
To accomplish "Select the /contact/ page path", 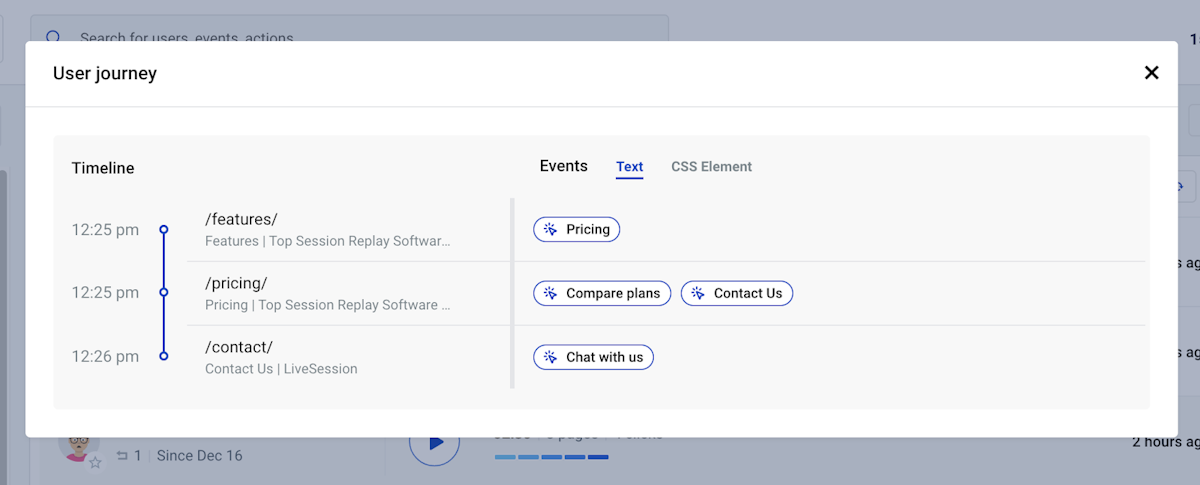I will [239, 347].
